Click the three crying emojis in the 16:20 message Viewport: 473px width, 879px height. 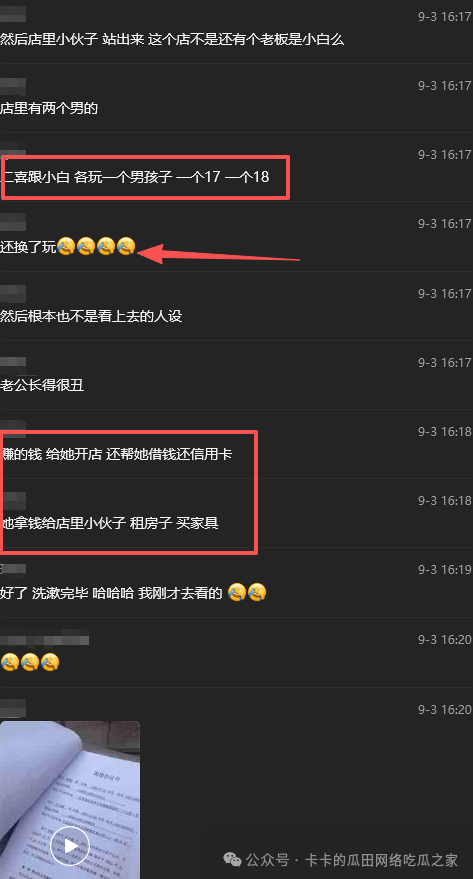pyautogui.click(x=30, y=663)
